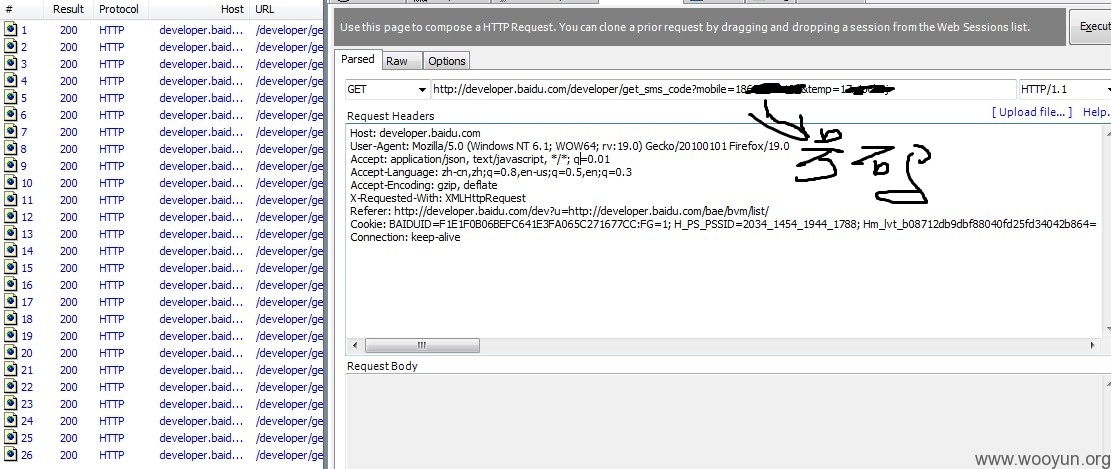Sort sessions by the Protocol column header
This screenshot has width=1111, height=469.
coord(118,9)
